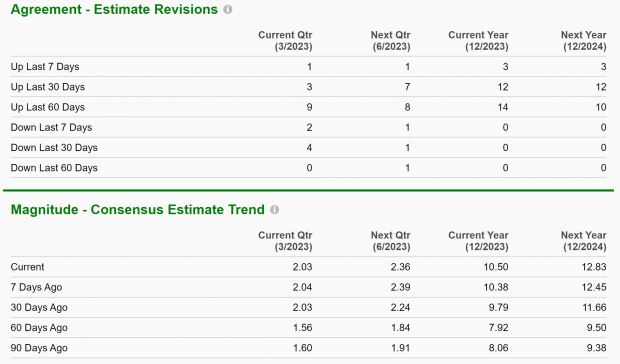620x364 pixels.
Task: Click Current Year (12/2023) header in Magnitude table
Action: point(478,241)
